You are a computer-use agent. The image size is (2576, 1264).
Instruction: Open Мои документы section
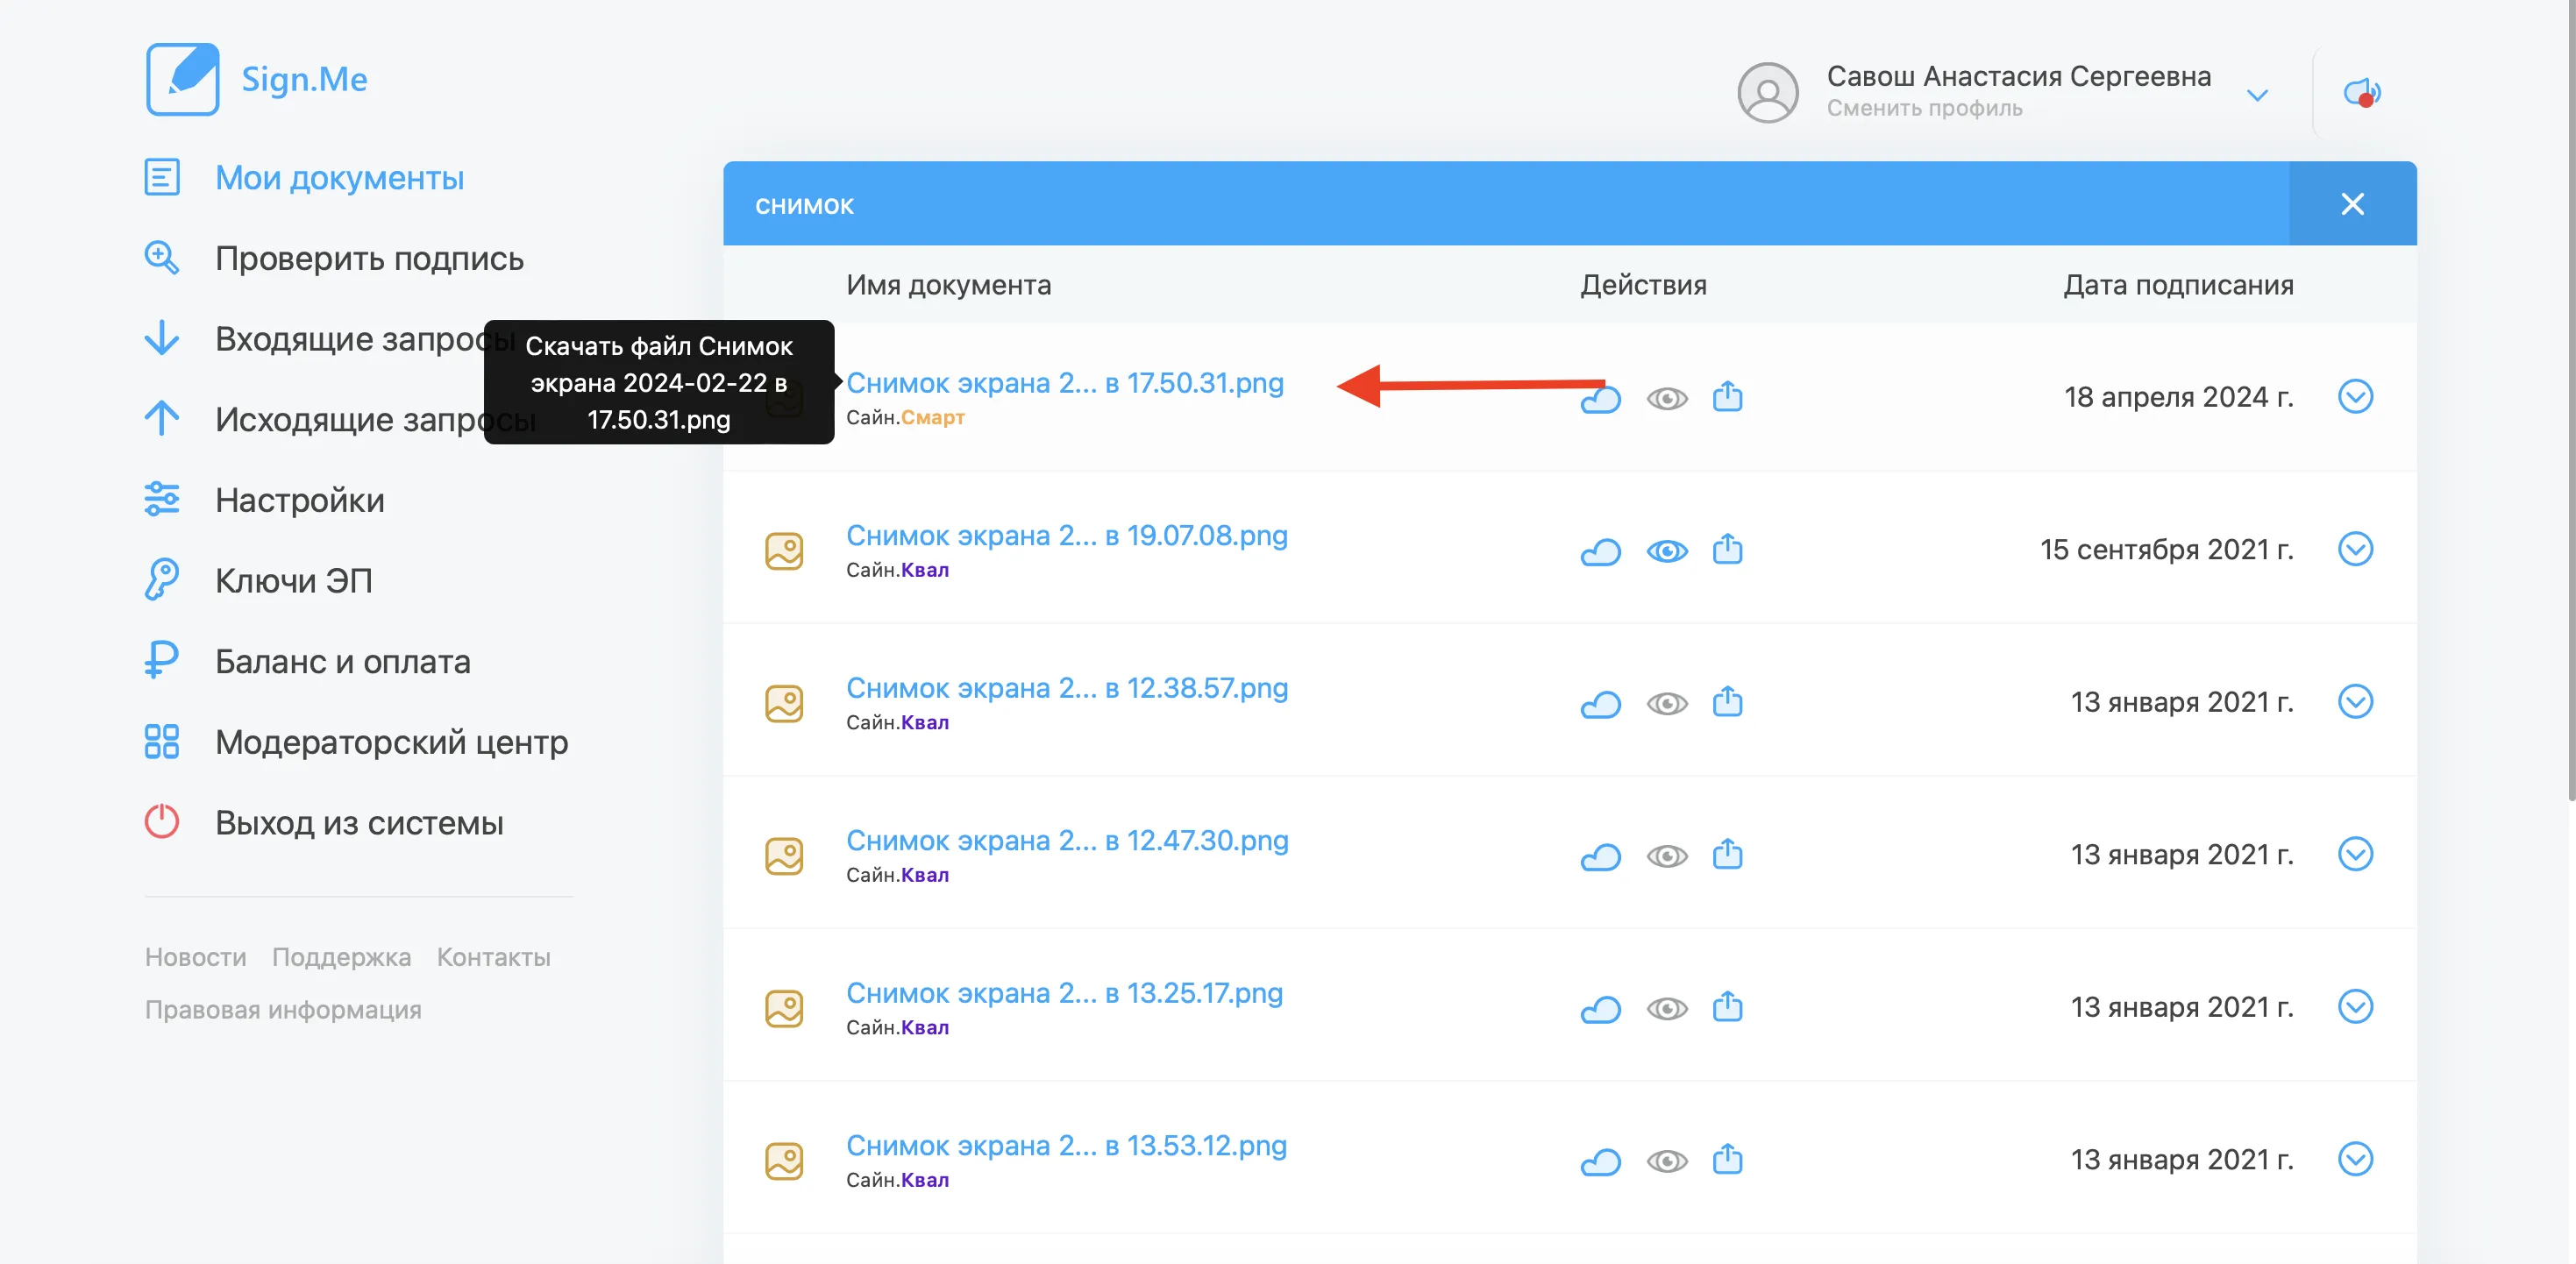click(x=339, y=178)
